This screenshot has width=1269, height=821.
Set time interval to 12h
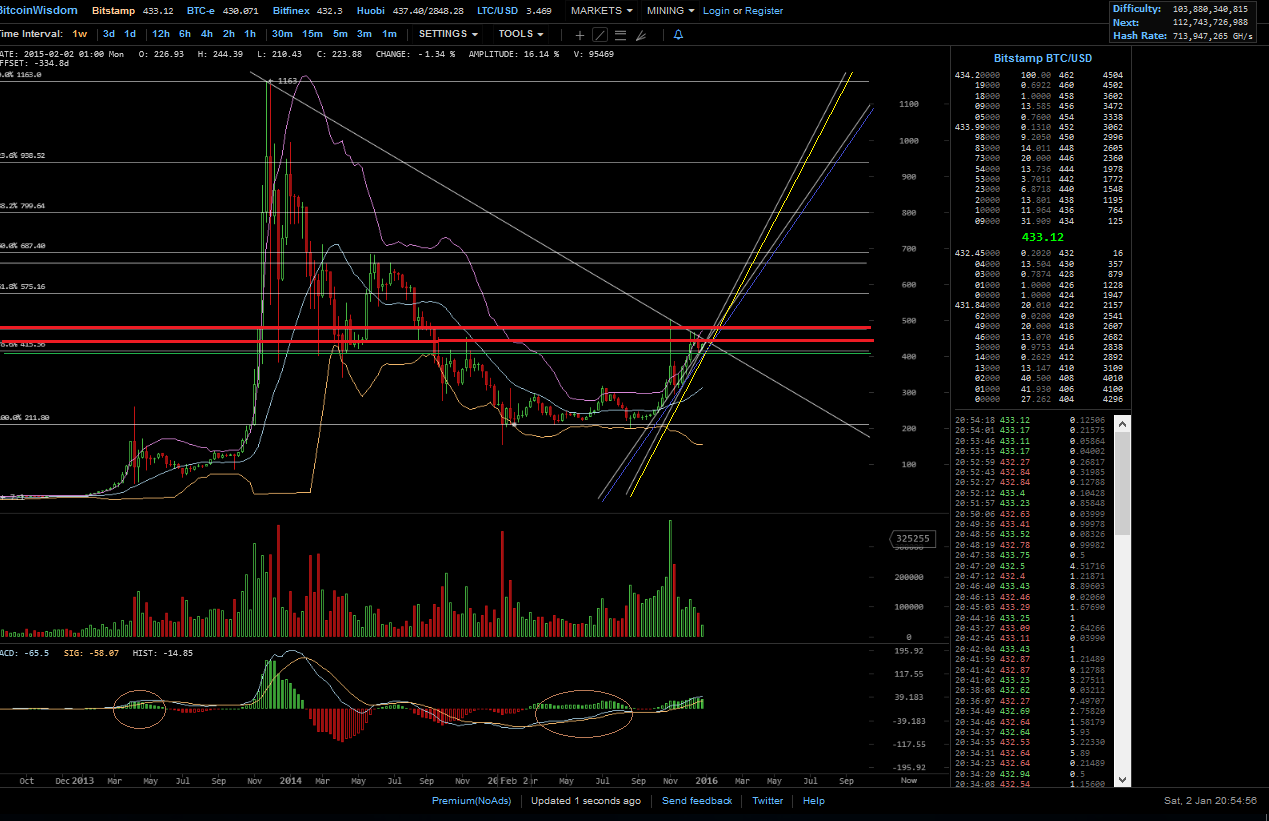160,34
